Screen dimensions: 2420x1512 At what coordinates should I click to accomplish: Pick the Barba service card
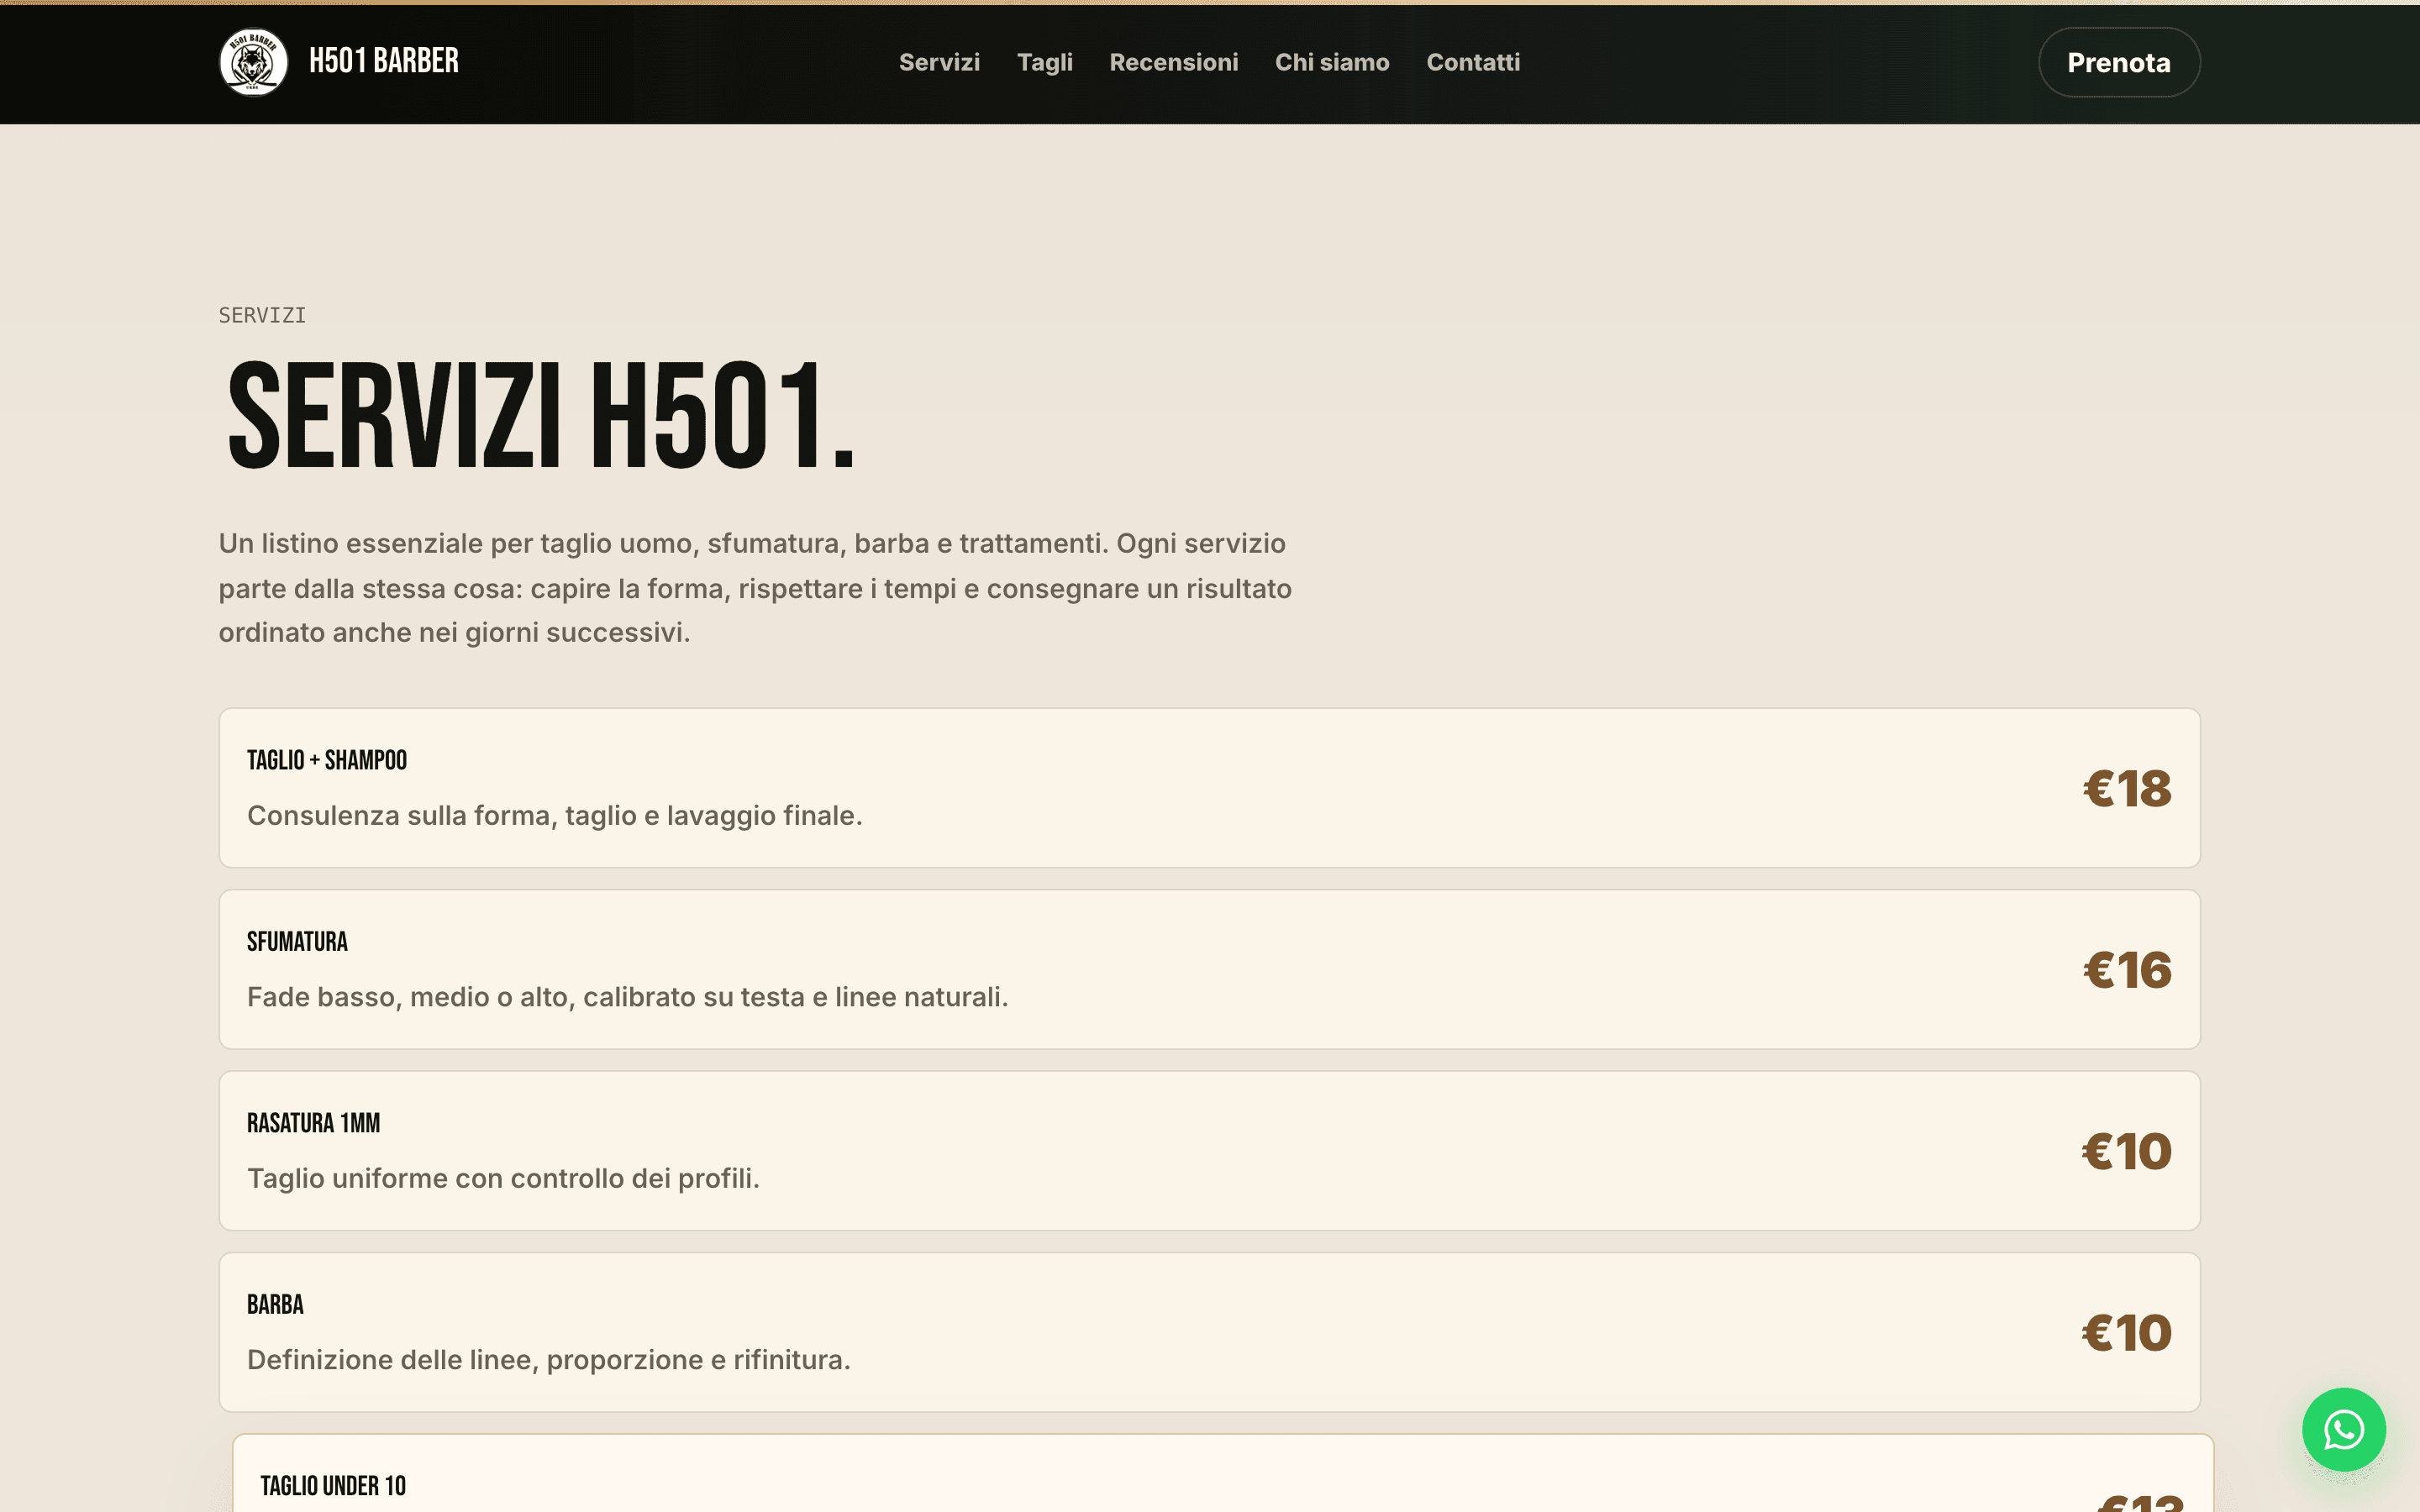(1209, 1332)
